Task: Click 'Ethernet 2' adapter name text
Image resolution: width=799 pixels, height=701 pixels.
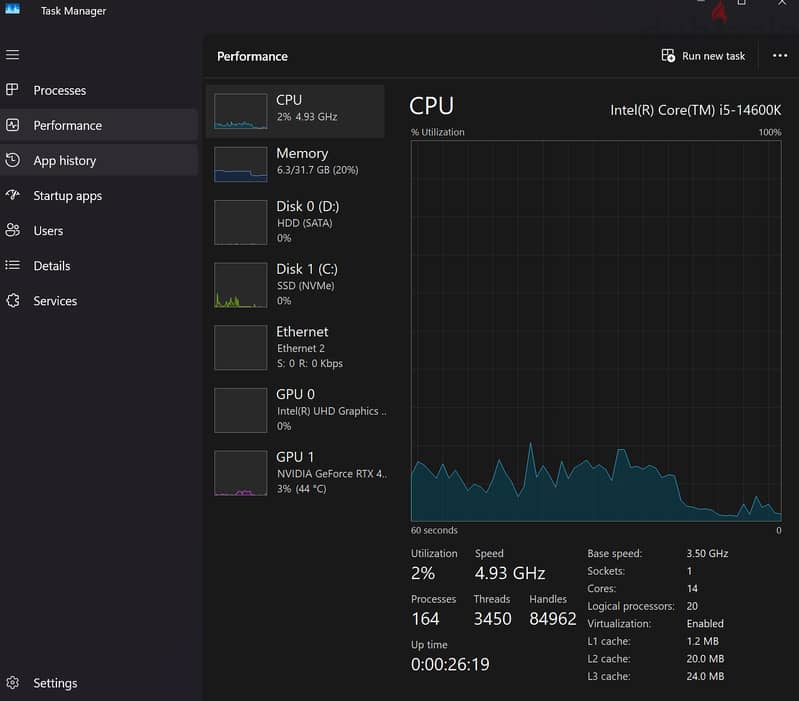Action: [301, 348]
